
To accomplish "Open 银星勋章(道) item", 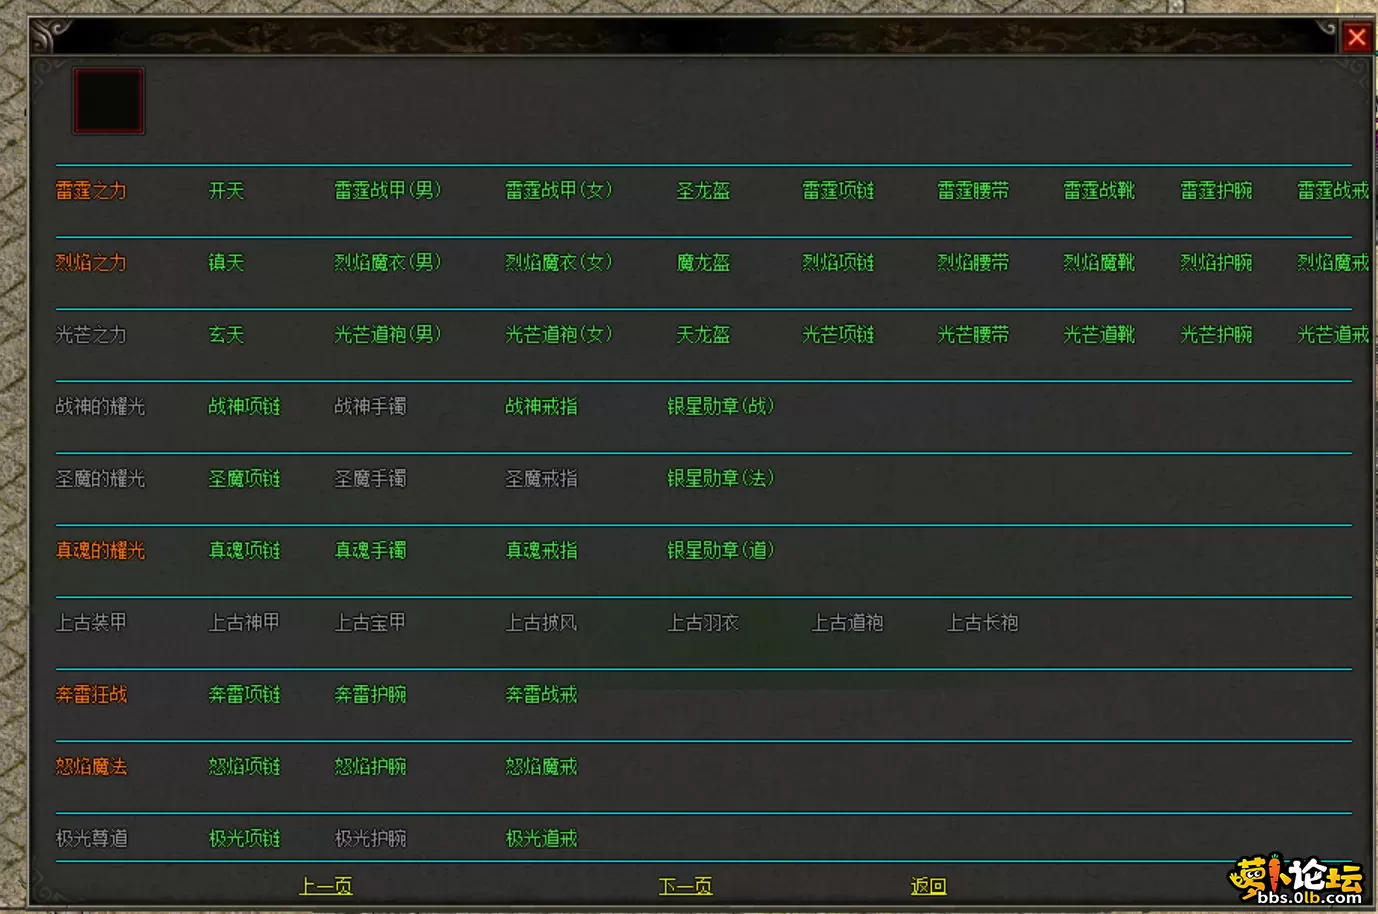I will (x=721, y=550).
